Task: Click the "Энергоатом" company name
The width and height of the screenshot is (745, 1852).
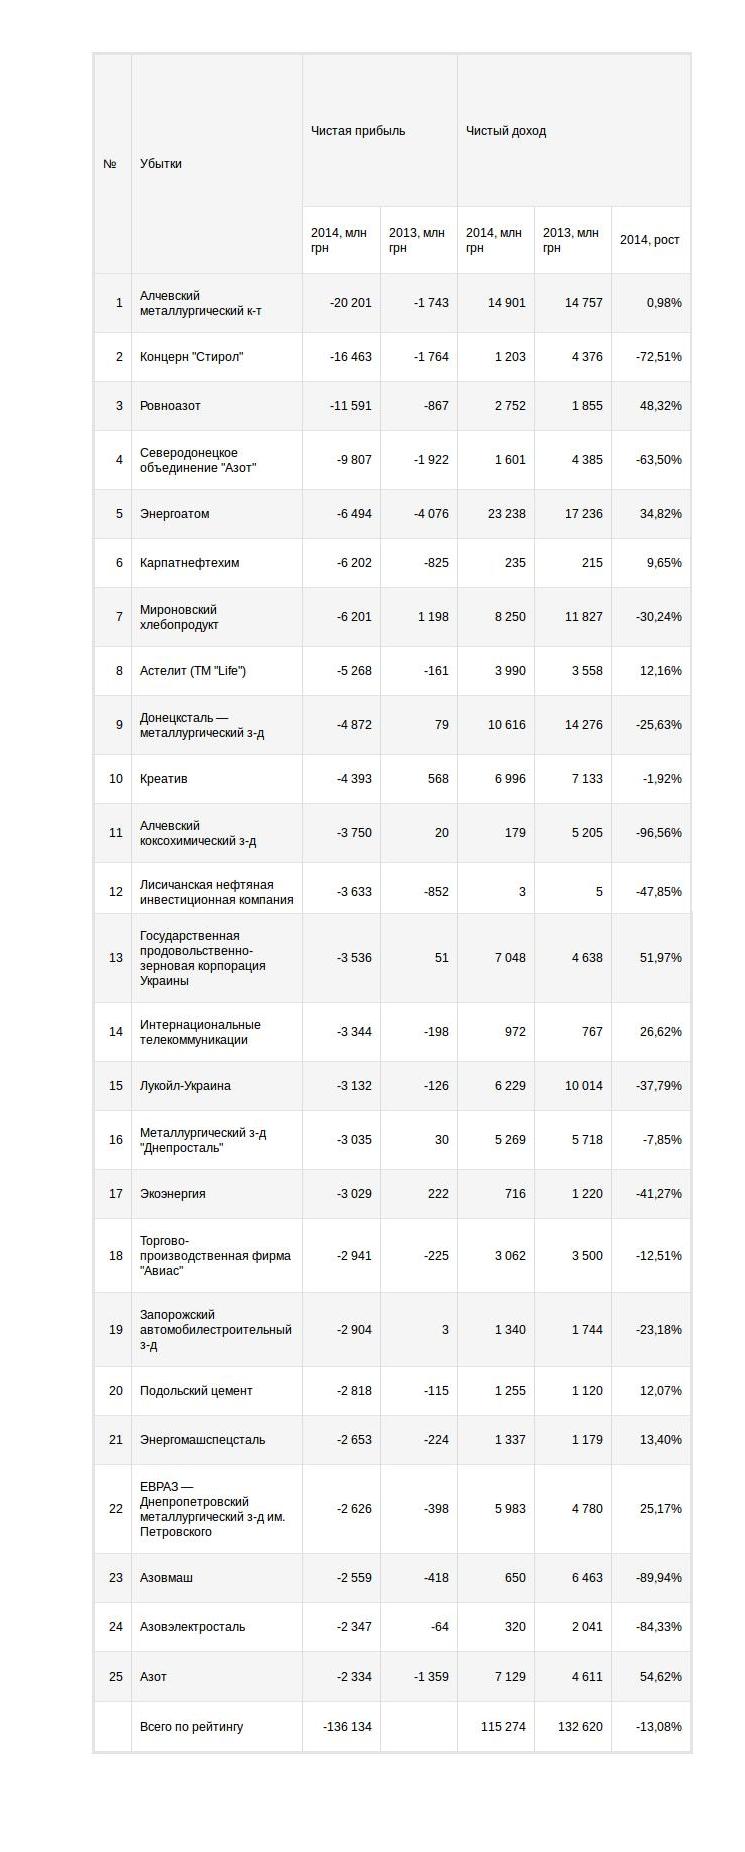Action: click(x=175, y=514)
